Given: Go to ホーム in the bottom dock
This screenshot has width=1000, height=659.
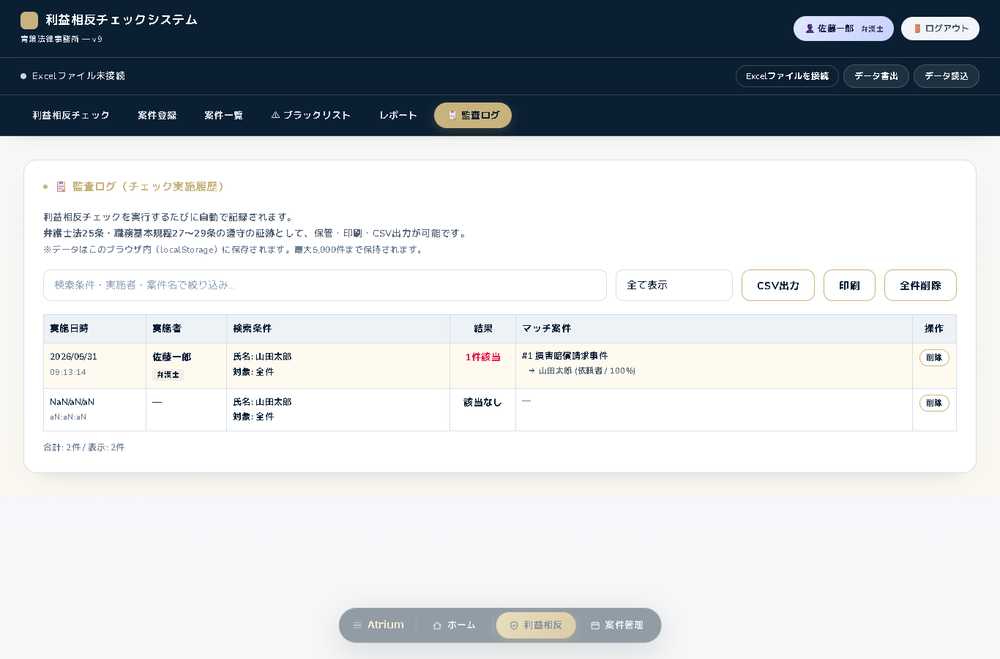Looking at the screenshot, I should (454, 625).
